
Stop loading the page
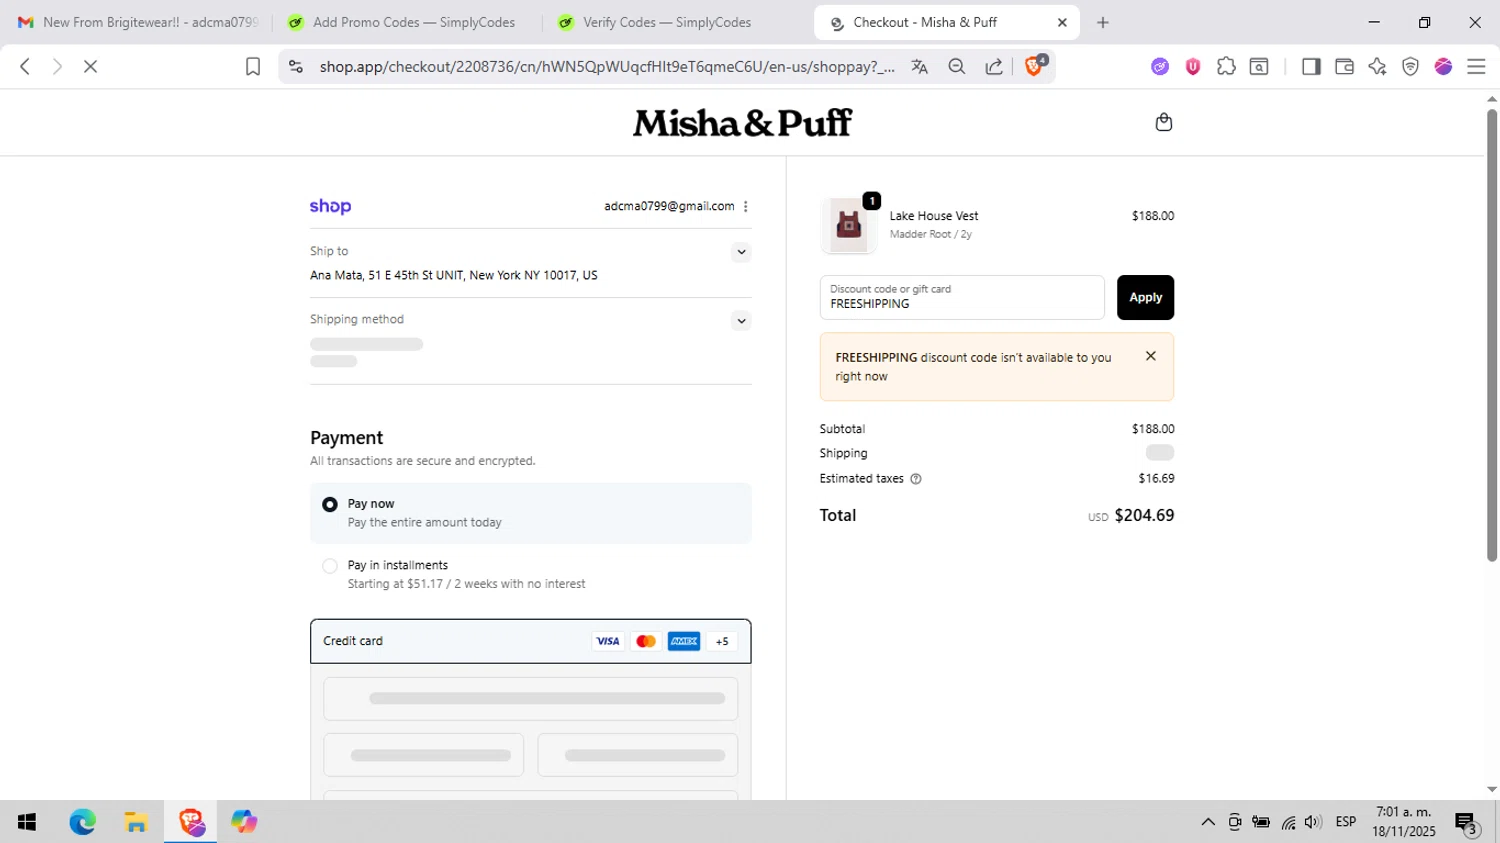click(x=90, y=66)
